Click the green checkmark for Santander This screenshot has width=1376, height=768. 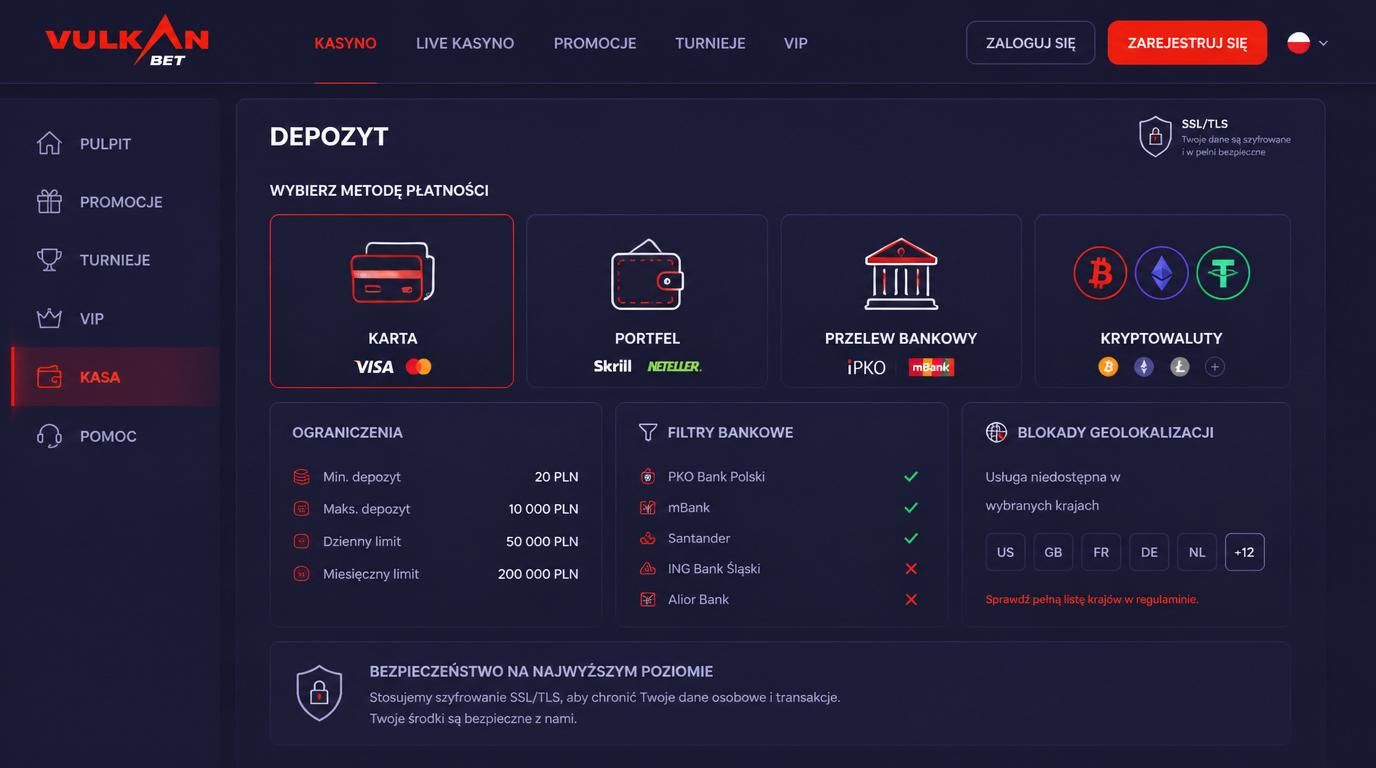(911, 538)
